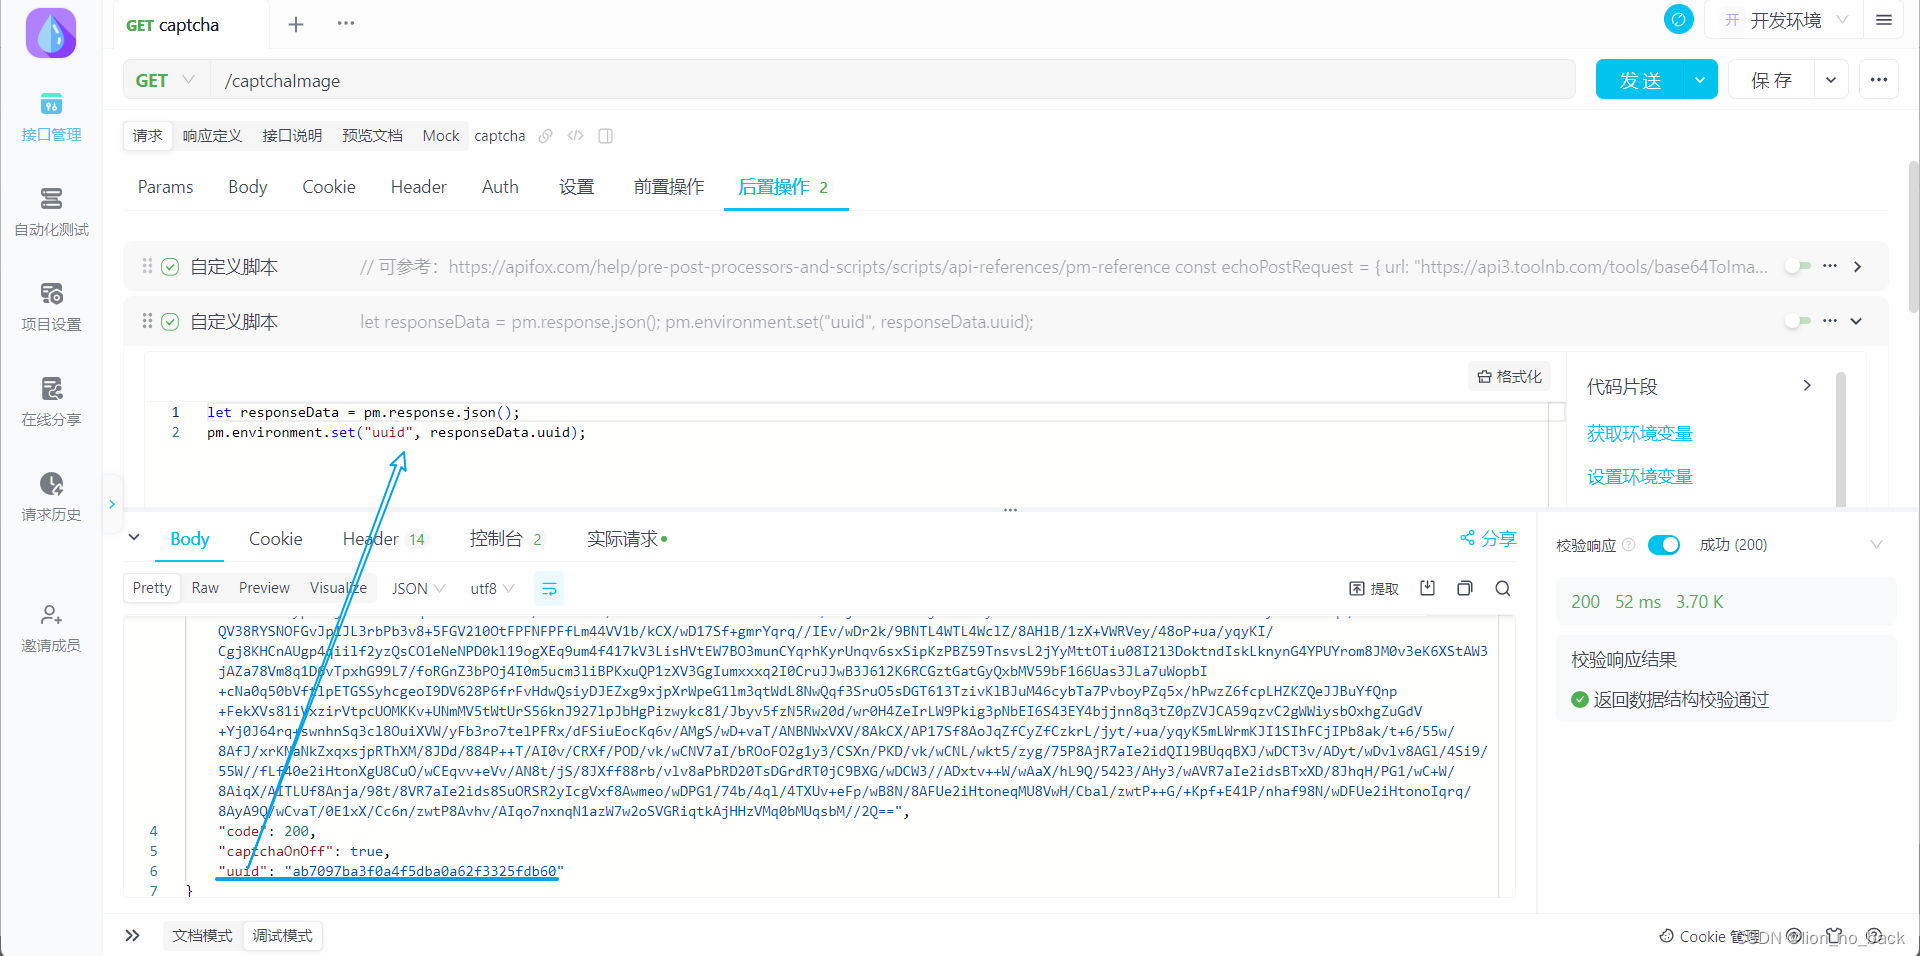Expand the left panel double arrow
1920x956 pixels.
point(132,936)
